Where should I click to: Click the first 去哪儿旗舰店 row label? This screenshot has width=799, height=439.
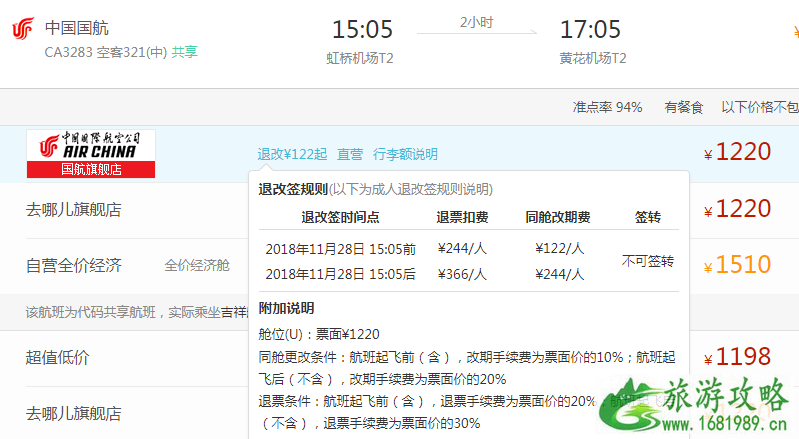[x=74, y=209]
